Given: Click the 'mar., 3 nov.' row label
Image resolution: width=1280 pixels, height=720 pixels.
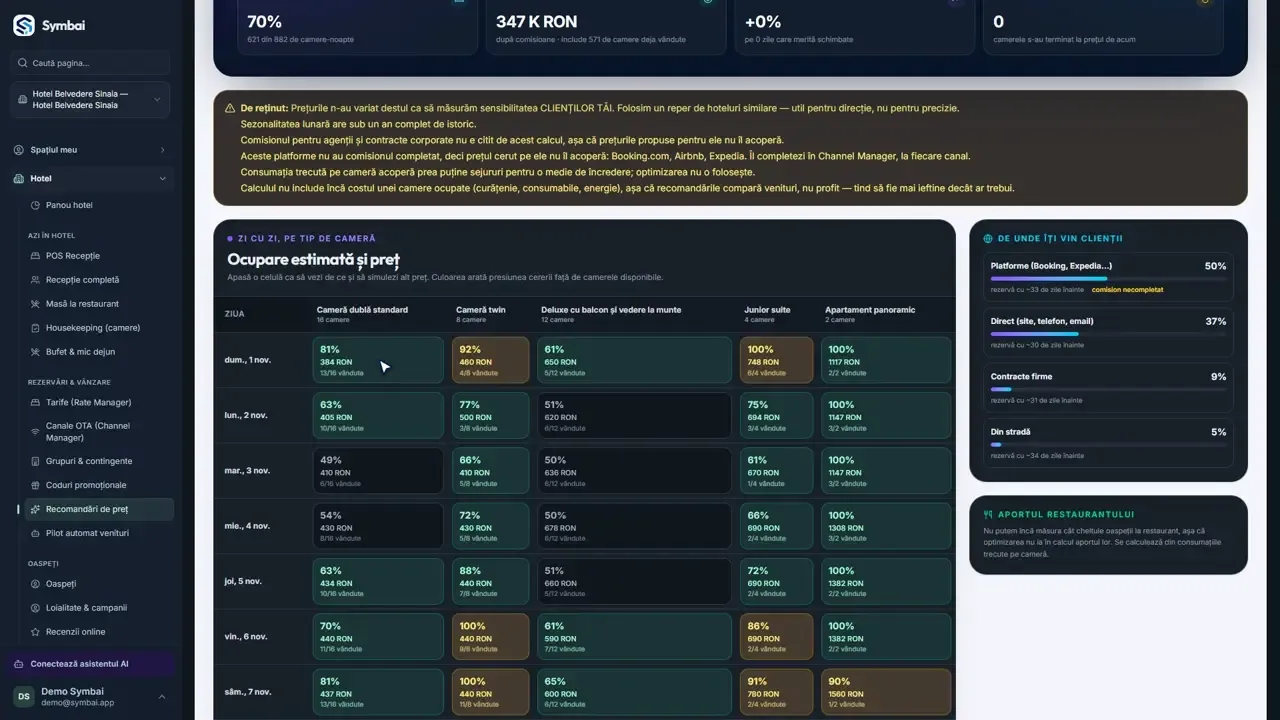Looking at the screenshot, I should click(247, 470).
